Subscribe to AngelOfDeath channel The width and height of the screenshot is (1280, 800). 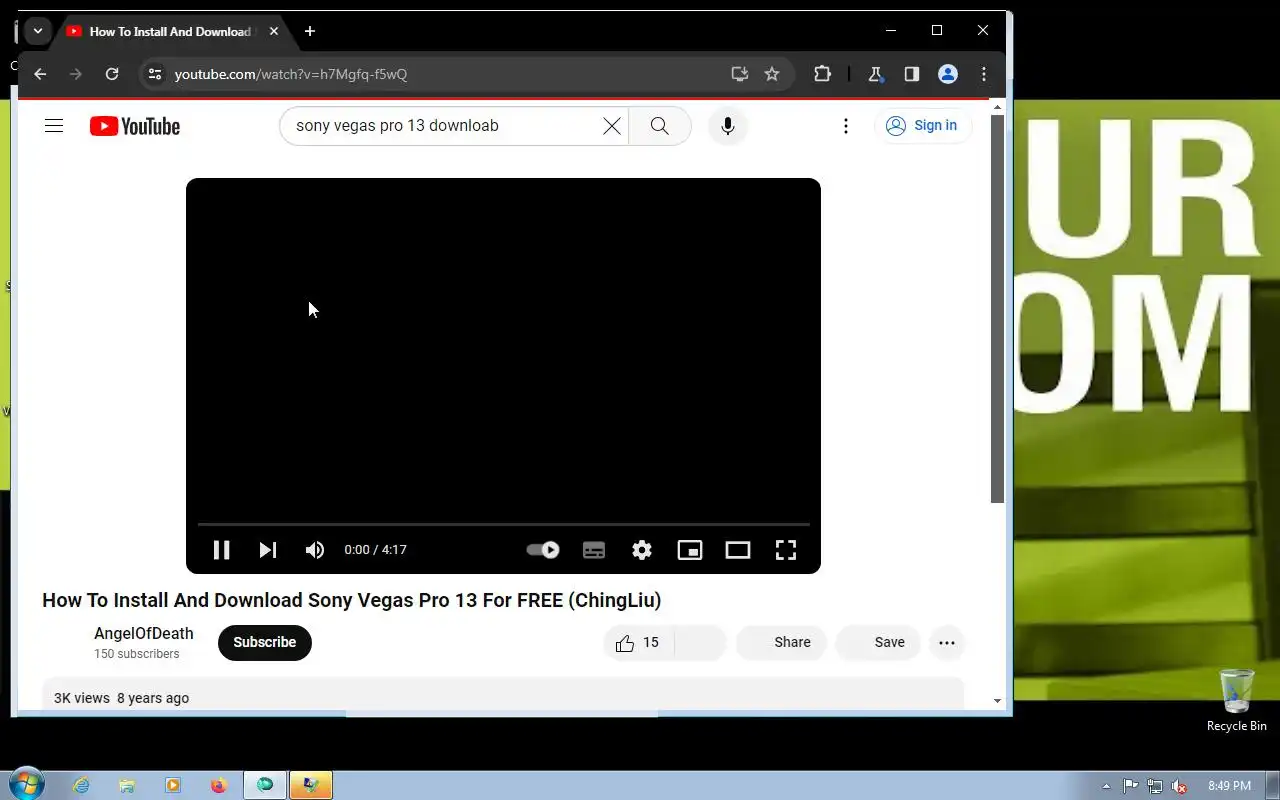pos(265,642)
